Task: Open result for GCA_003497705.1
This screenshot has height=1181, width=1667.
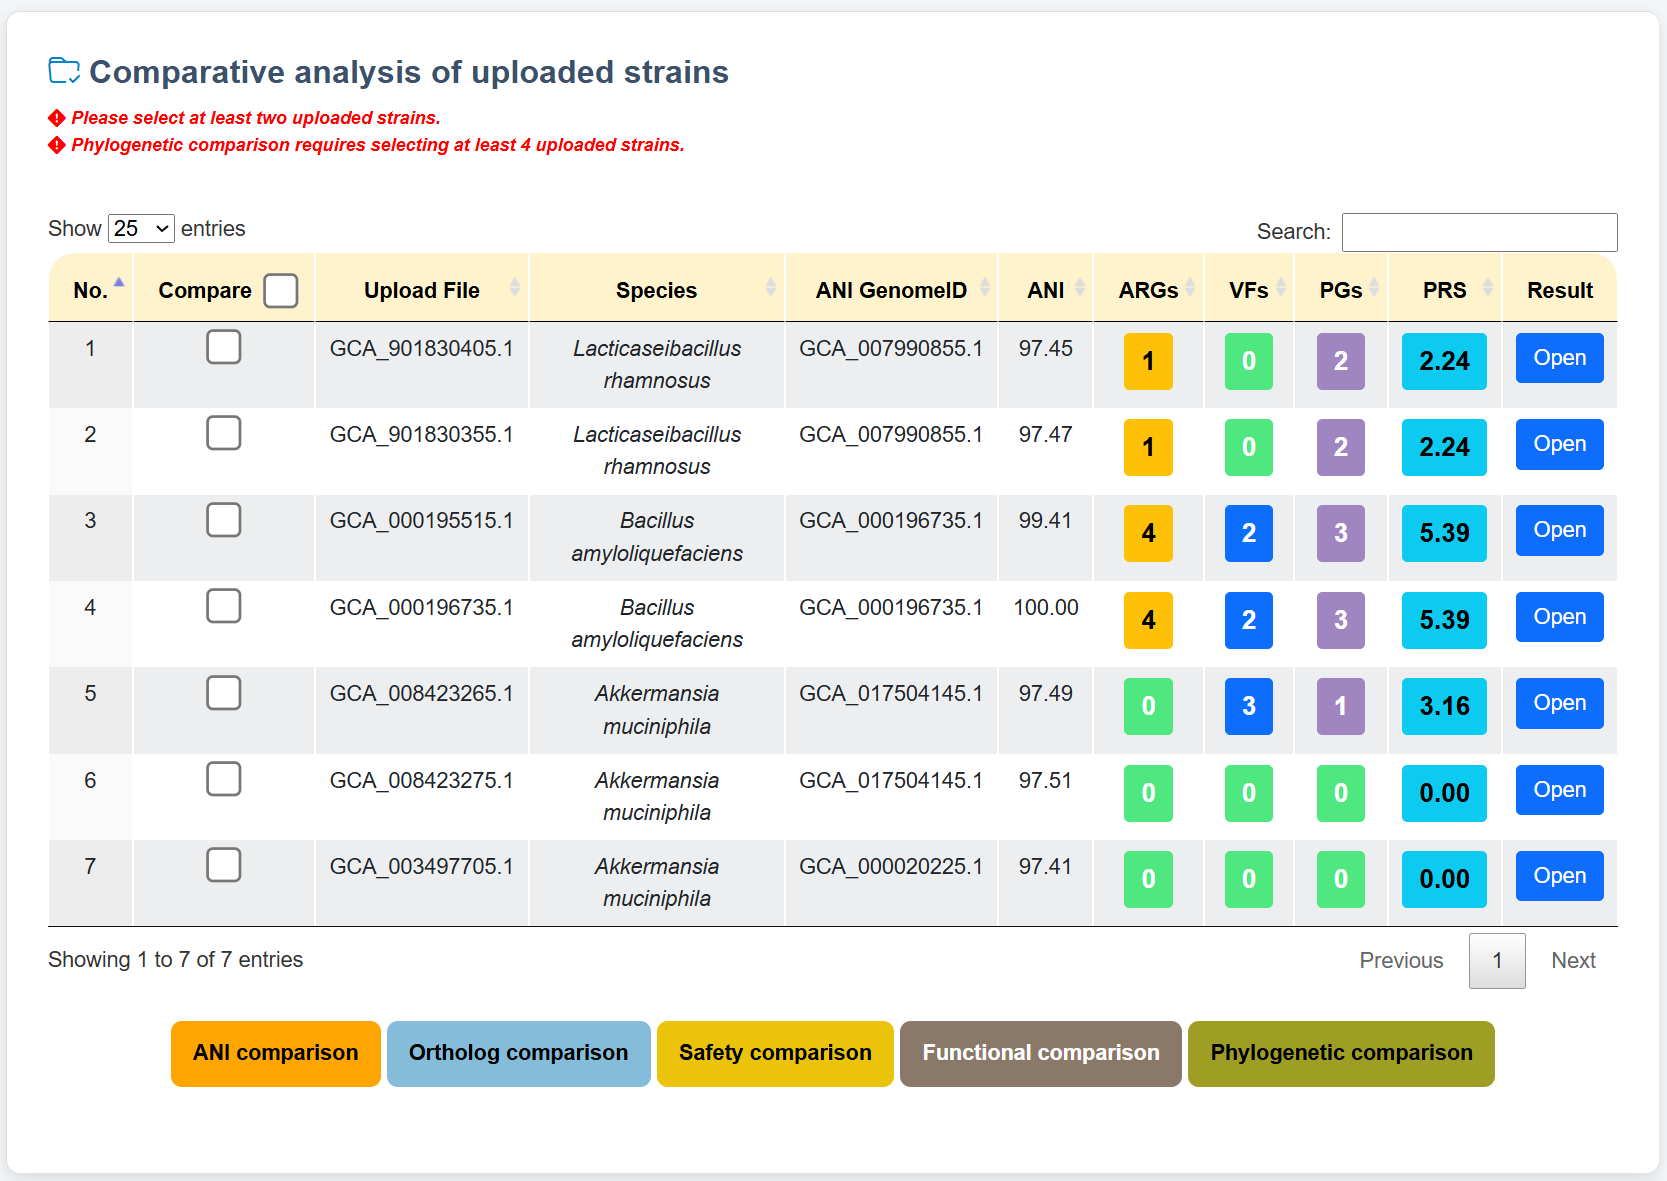Action: (1558, 877)
